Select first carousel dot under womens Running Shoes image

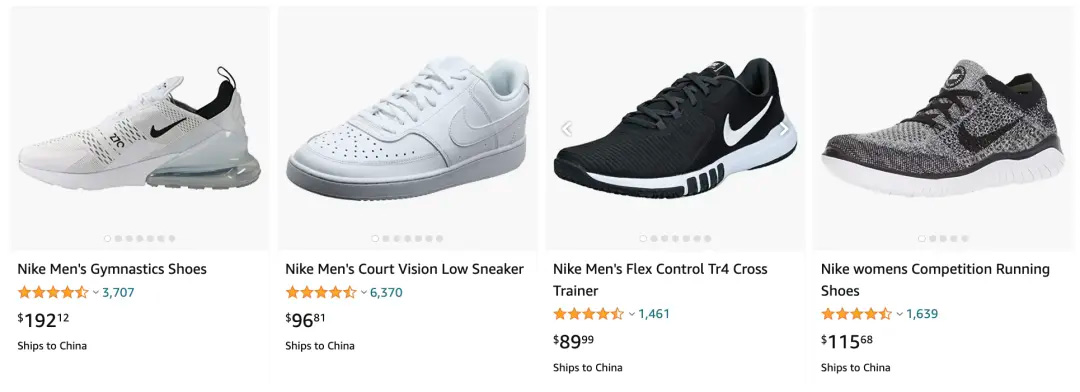point(922,238)
